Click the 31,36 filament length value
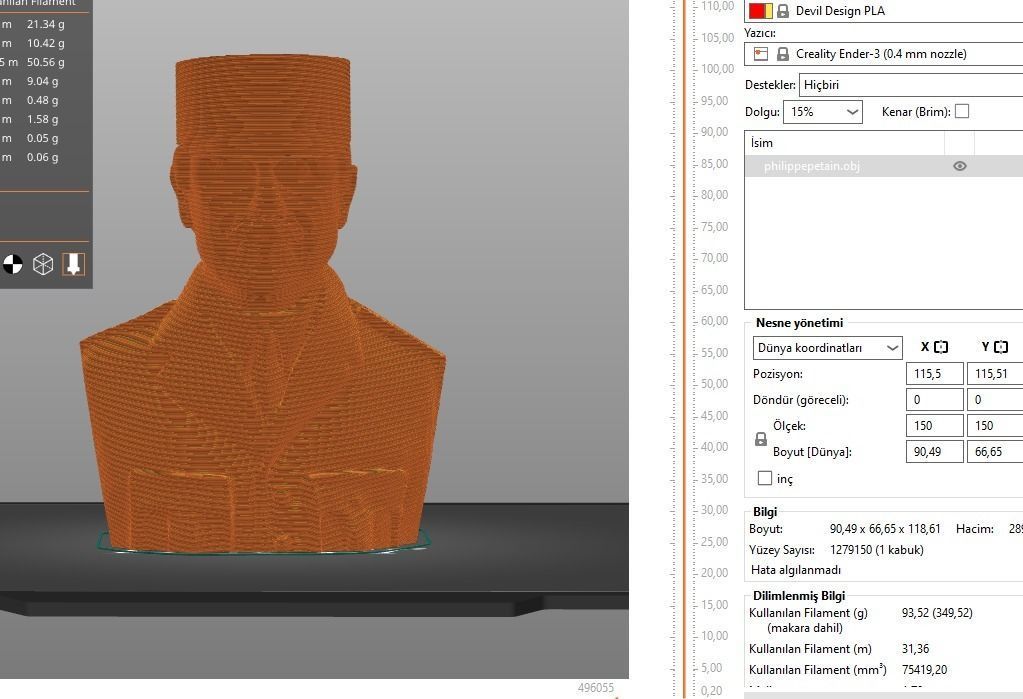The height and width of the screenshot is (699, 1023). (x=915, y=649)
